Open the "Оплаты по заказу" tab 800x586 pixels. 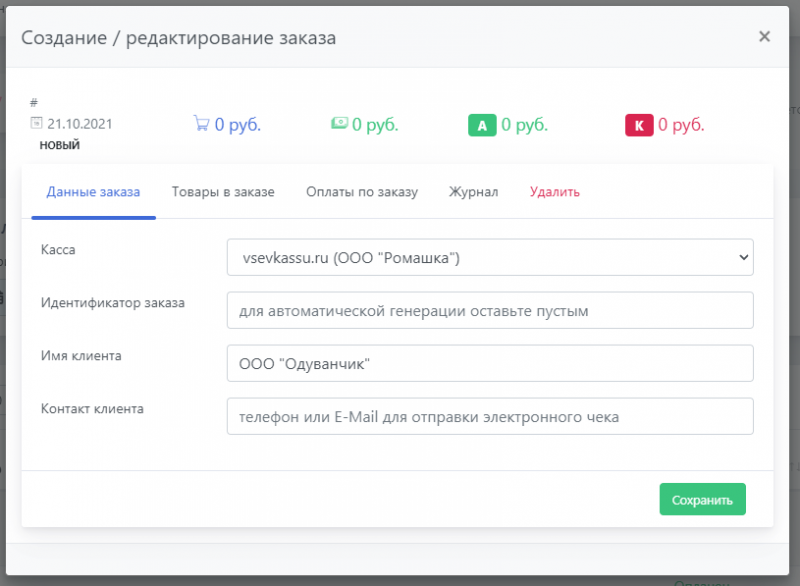tap(362, 192)
